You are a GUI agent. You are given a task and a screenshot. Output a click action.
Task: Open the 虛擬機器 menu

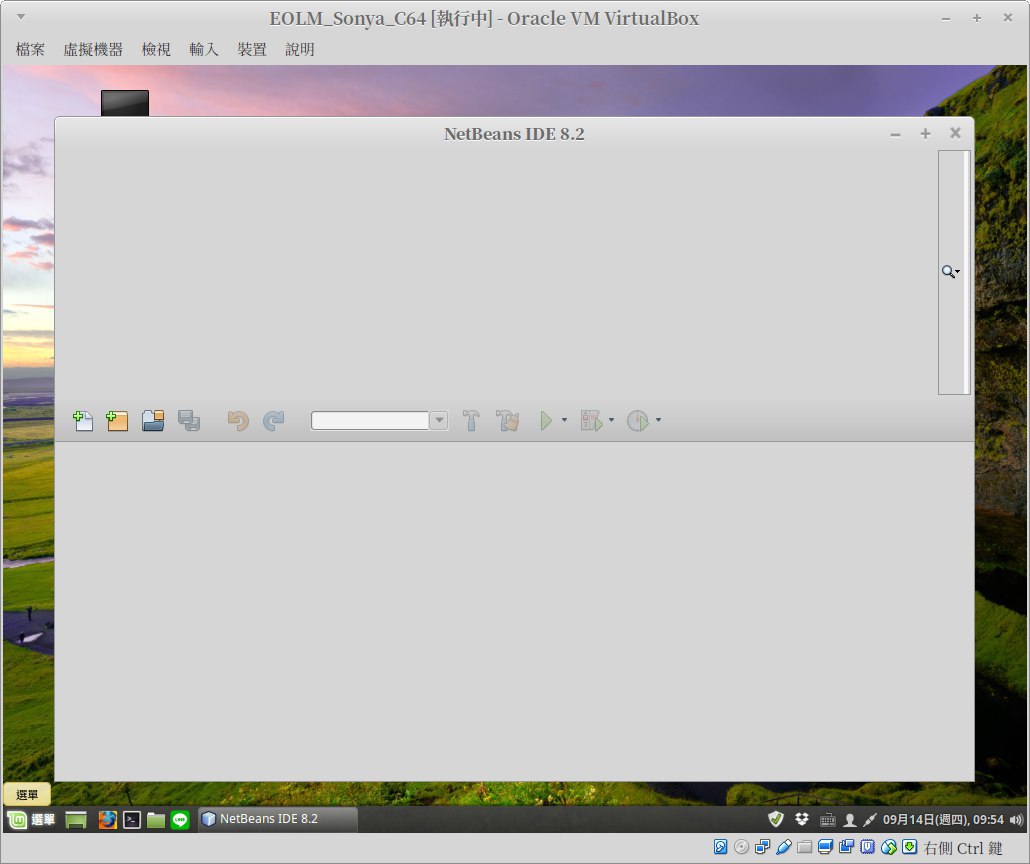click(93, 49)
